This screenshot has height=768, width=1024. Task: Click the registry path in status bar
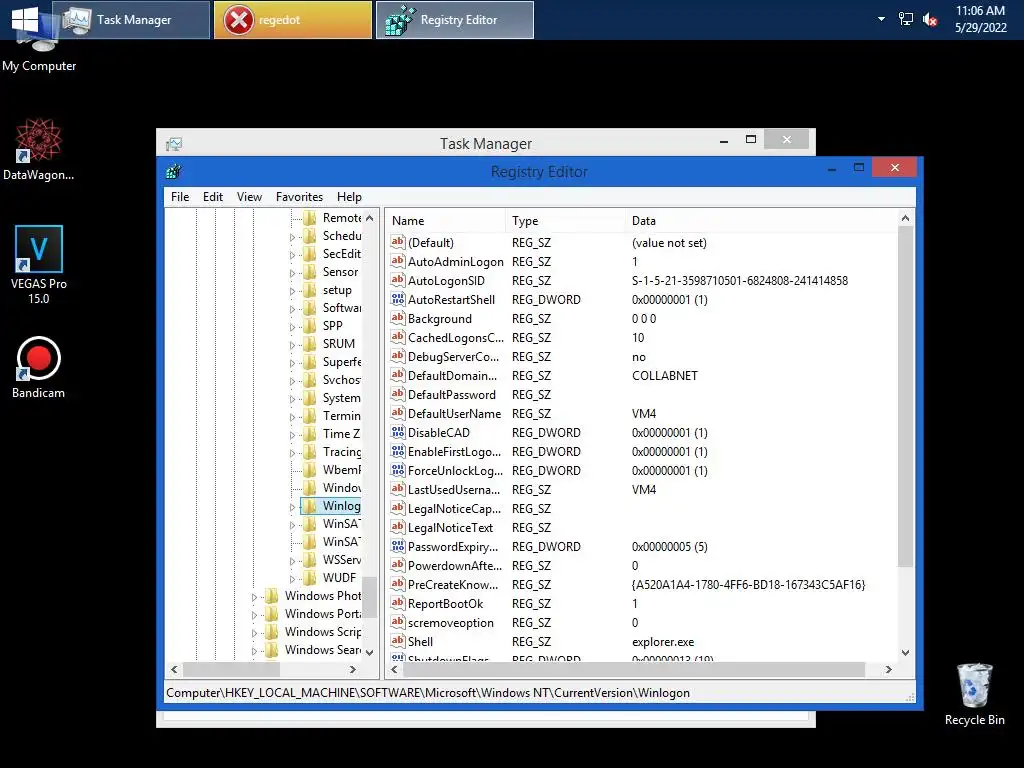(428, 693)
